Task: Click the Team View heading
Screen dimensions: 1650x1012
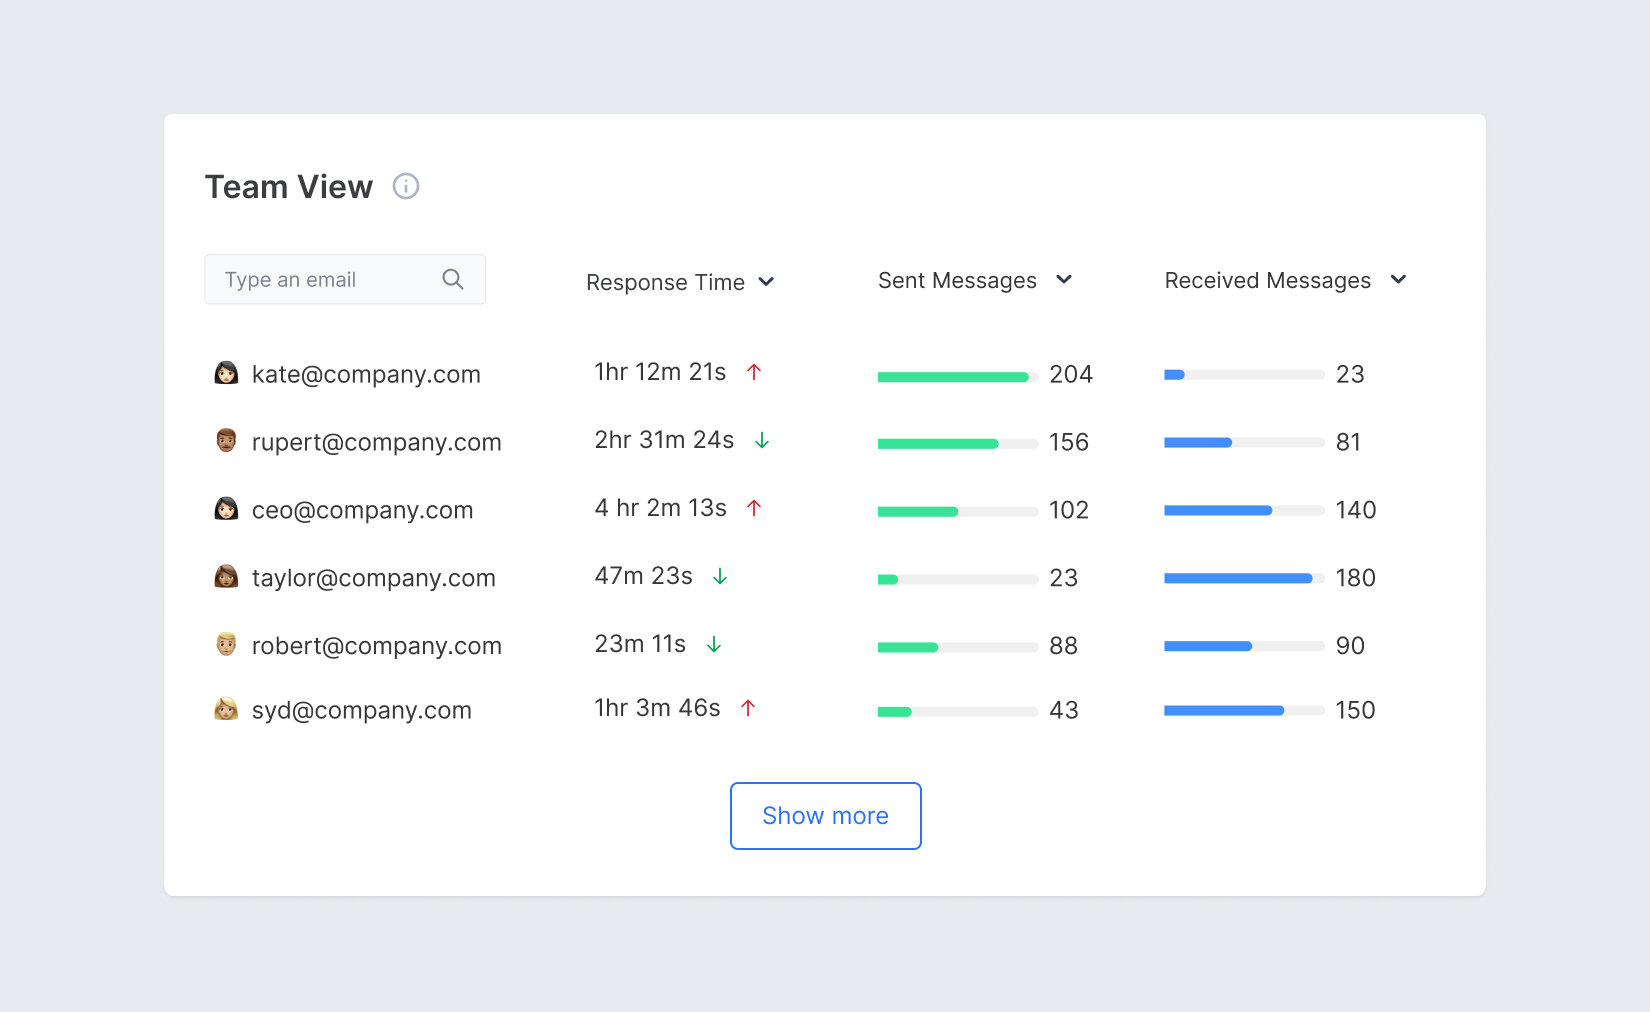Action: (x=288, y=186)
